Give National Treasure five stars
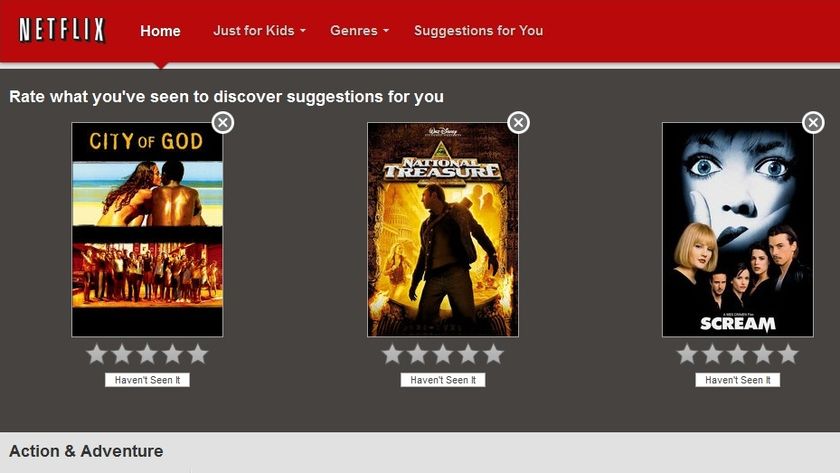Image resolution: width=840 pixels, height=473 pixels. tap(493, 354)
